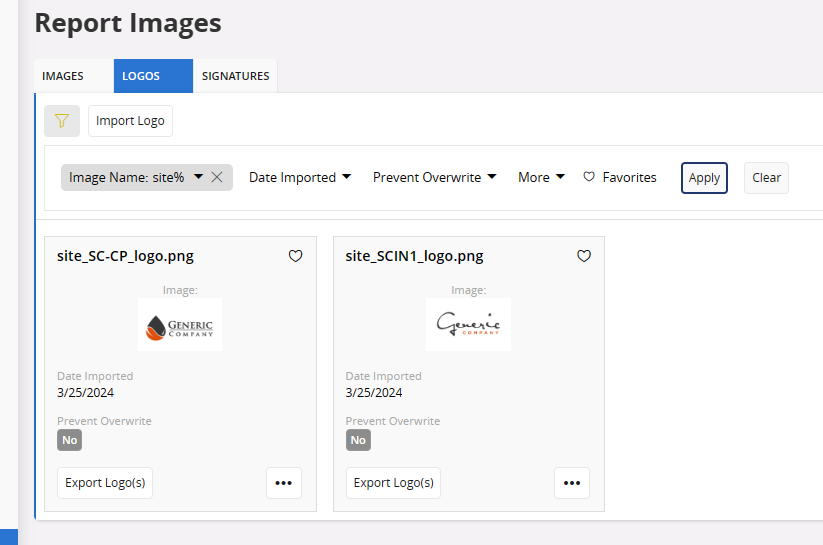Apply the current filters
The image size is (823, 545).
[704, 178]
